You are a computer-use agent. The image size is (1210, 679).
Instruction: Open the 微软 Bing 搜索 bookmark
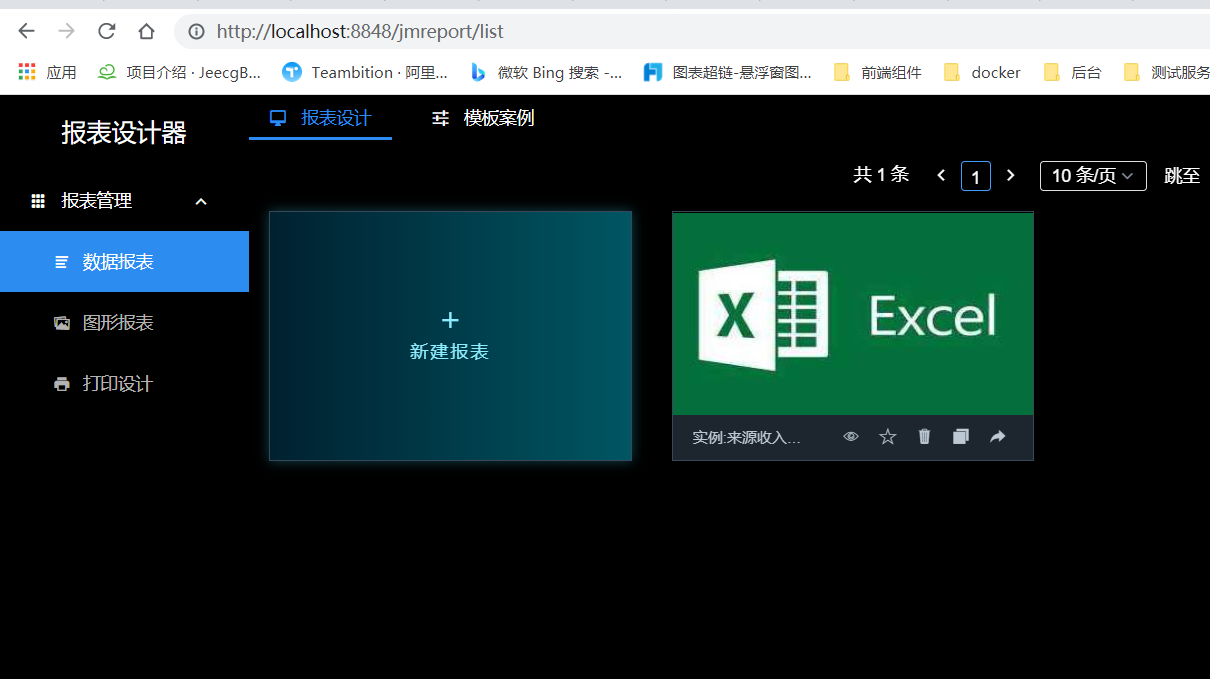[x=546, y=72]
